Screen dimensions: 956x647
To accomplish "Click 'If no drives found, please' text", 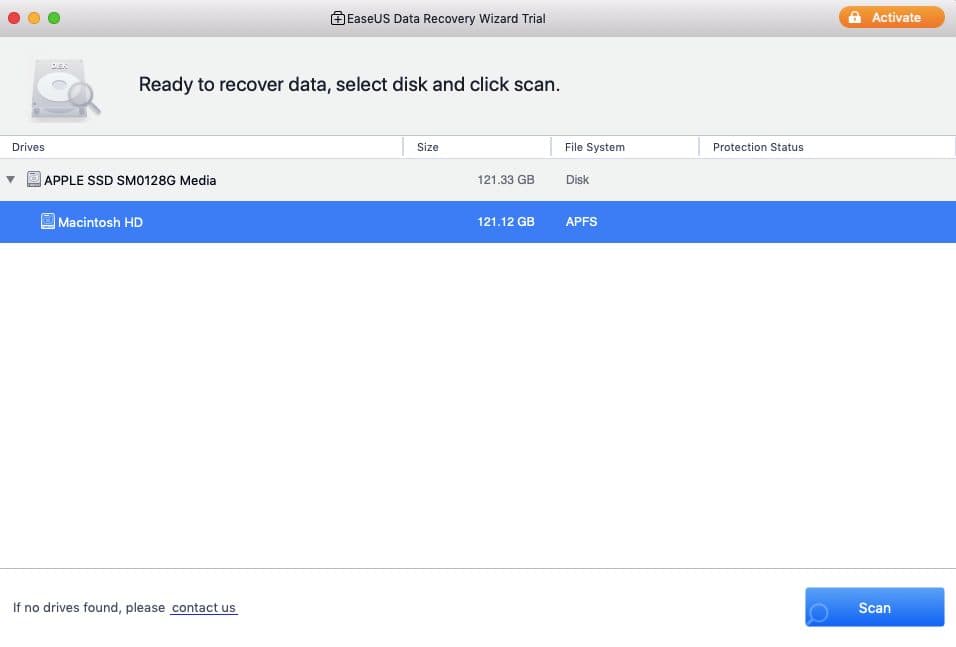I will (x=89, y=607).
